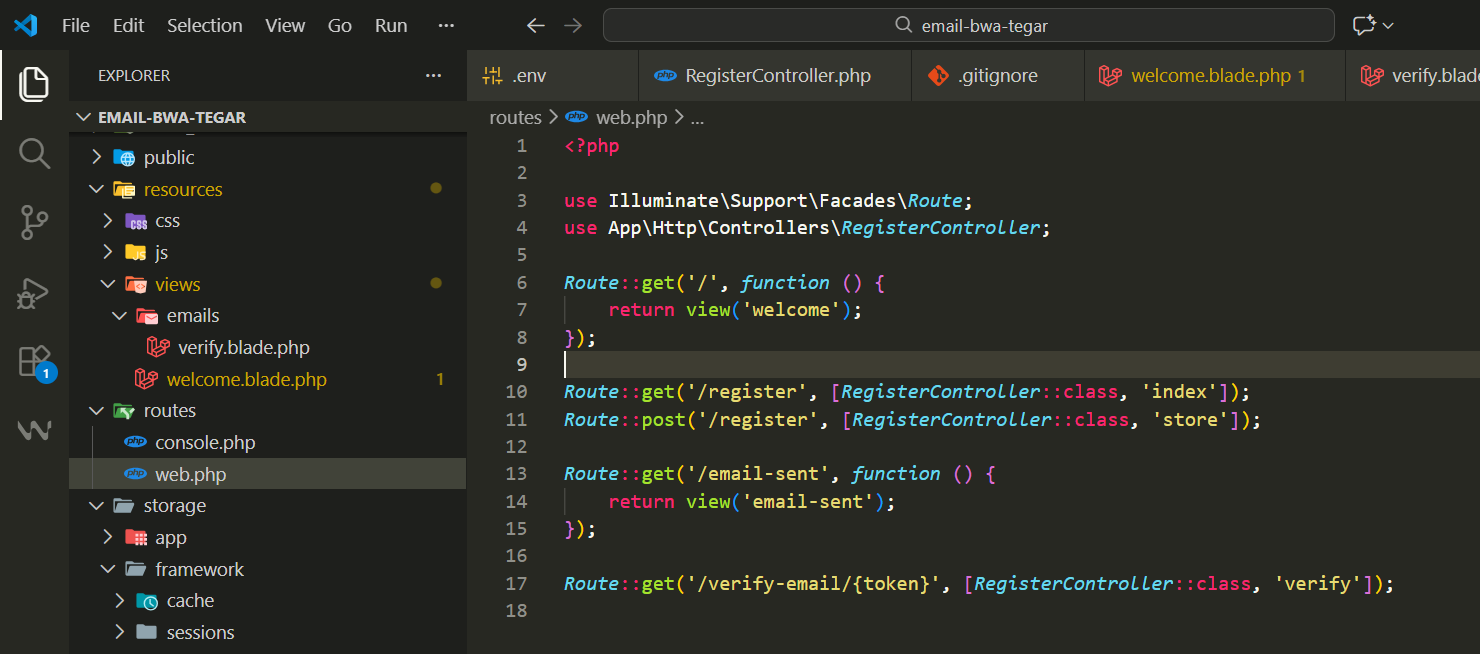This screenshot has height=654, width=1480.
Task: Expand the public folder
Action: 168,158
